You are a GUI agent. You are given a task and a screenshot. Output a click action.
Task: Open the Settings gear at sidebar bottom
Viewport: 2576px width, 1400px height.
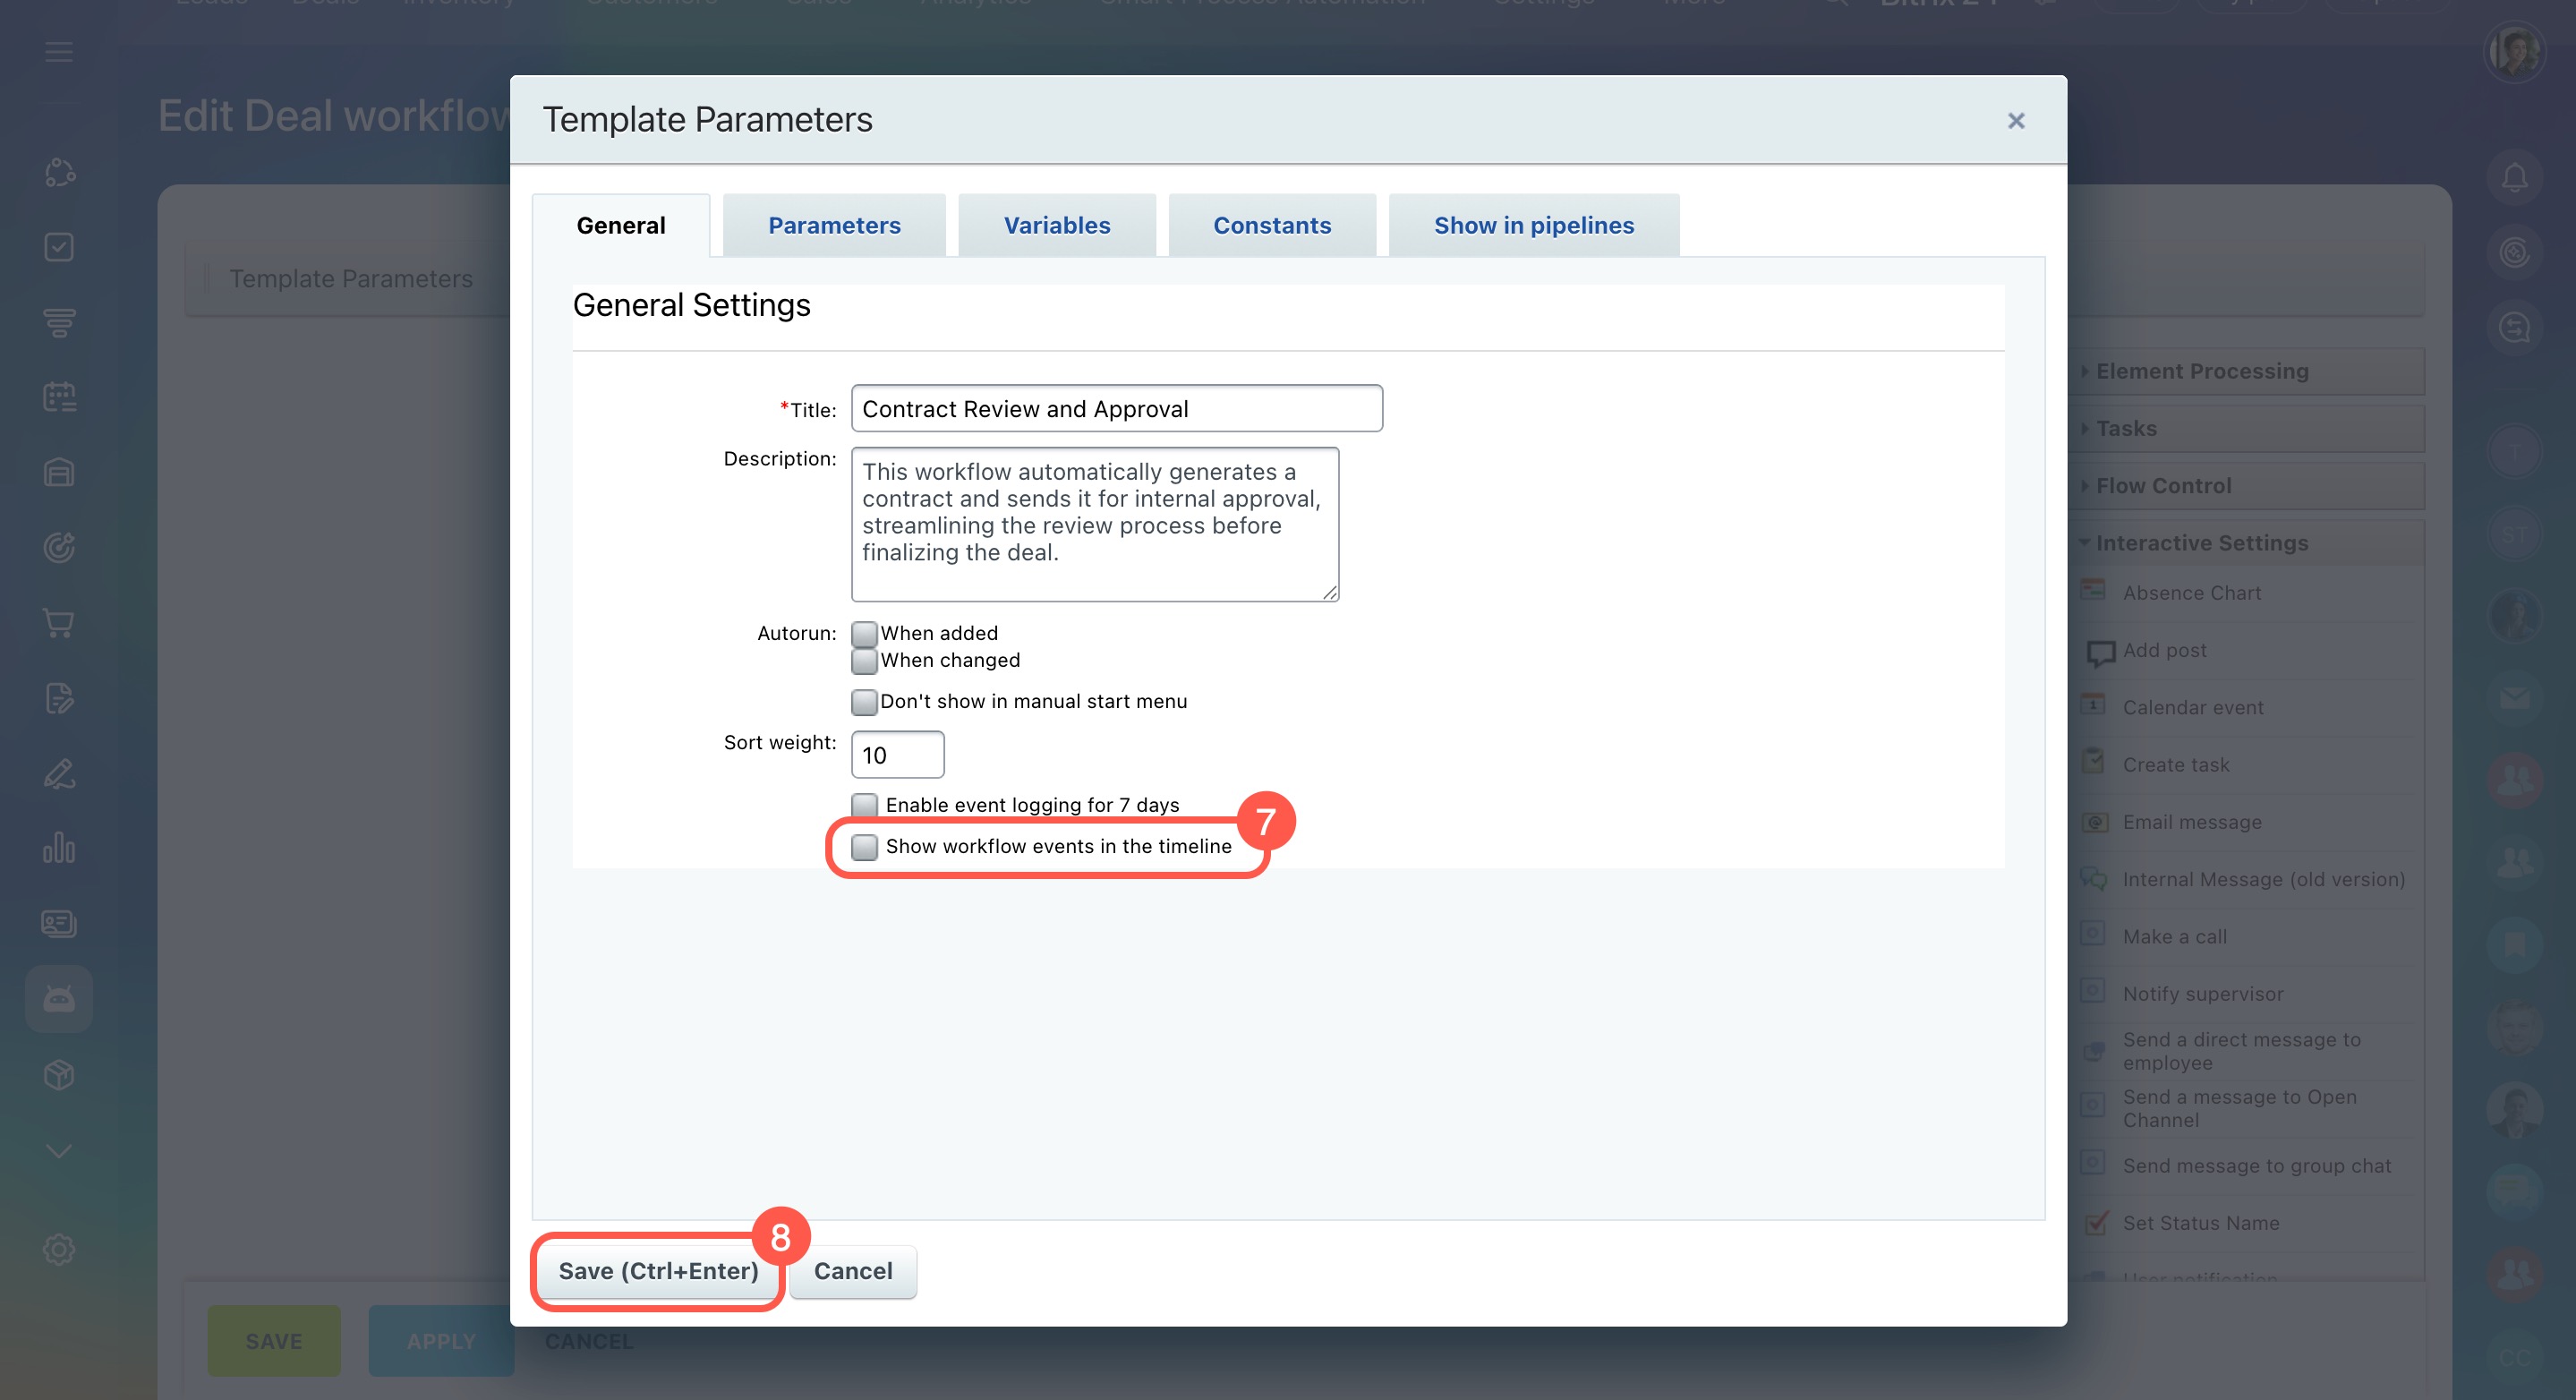59,1249
